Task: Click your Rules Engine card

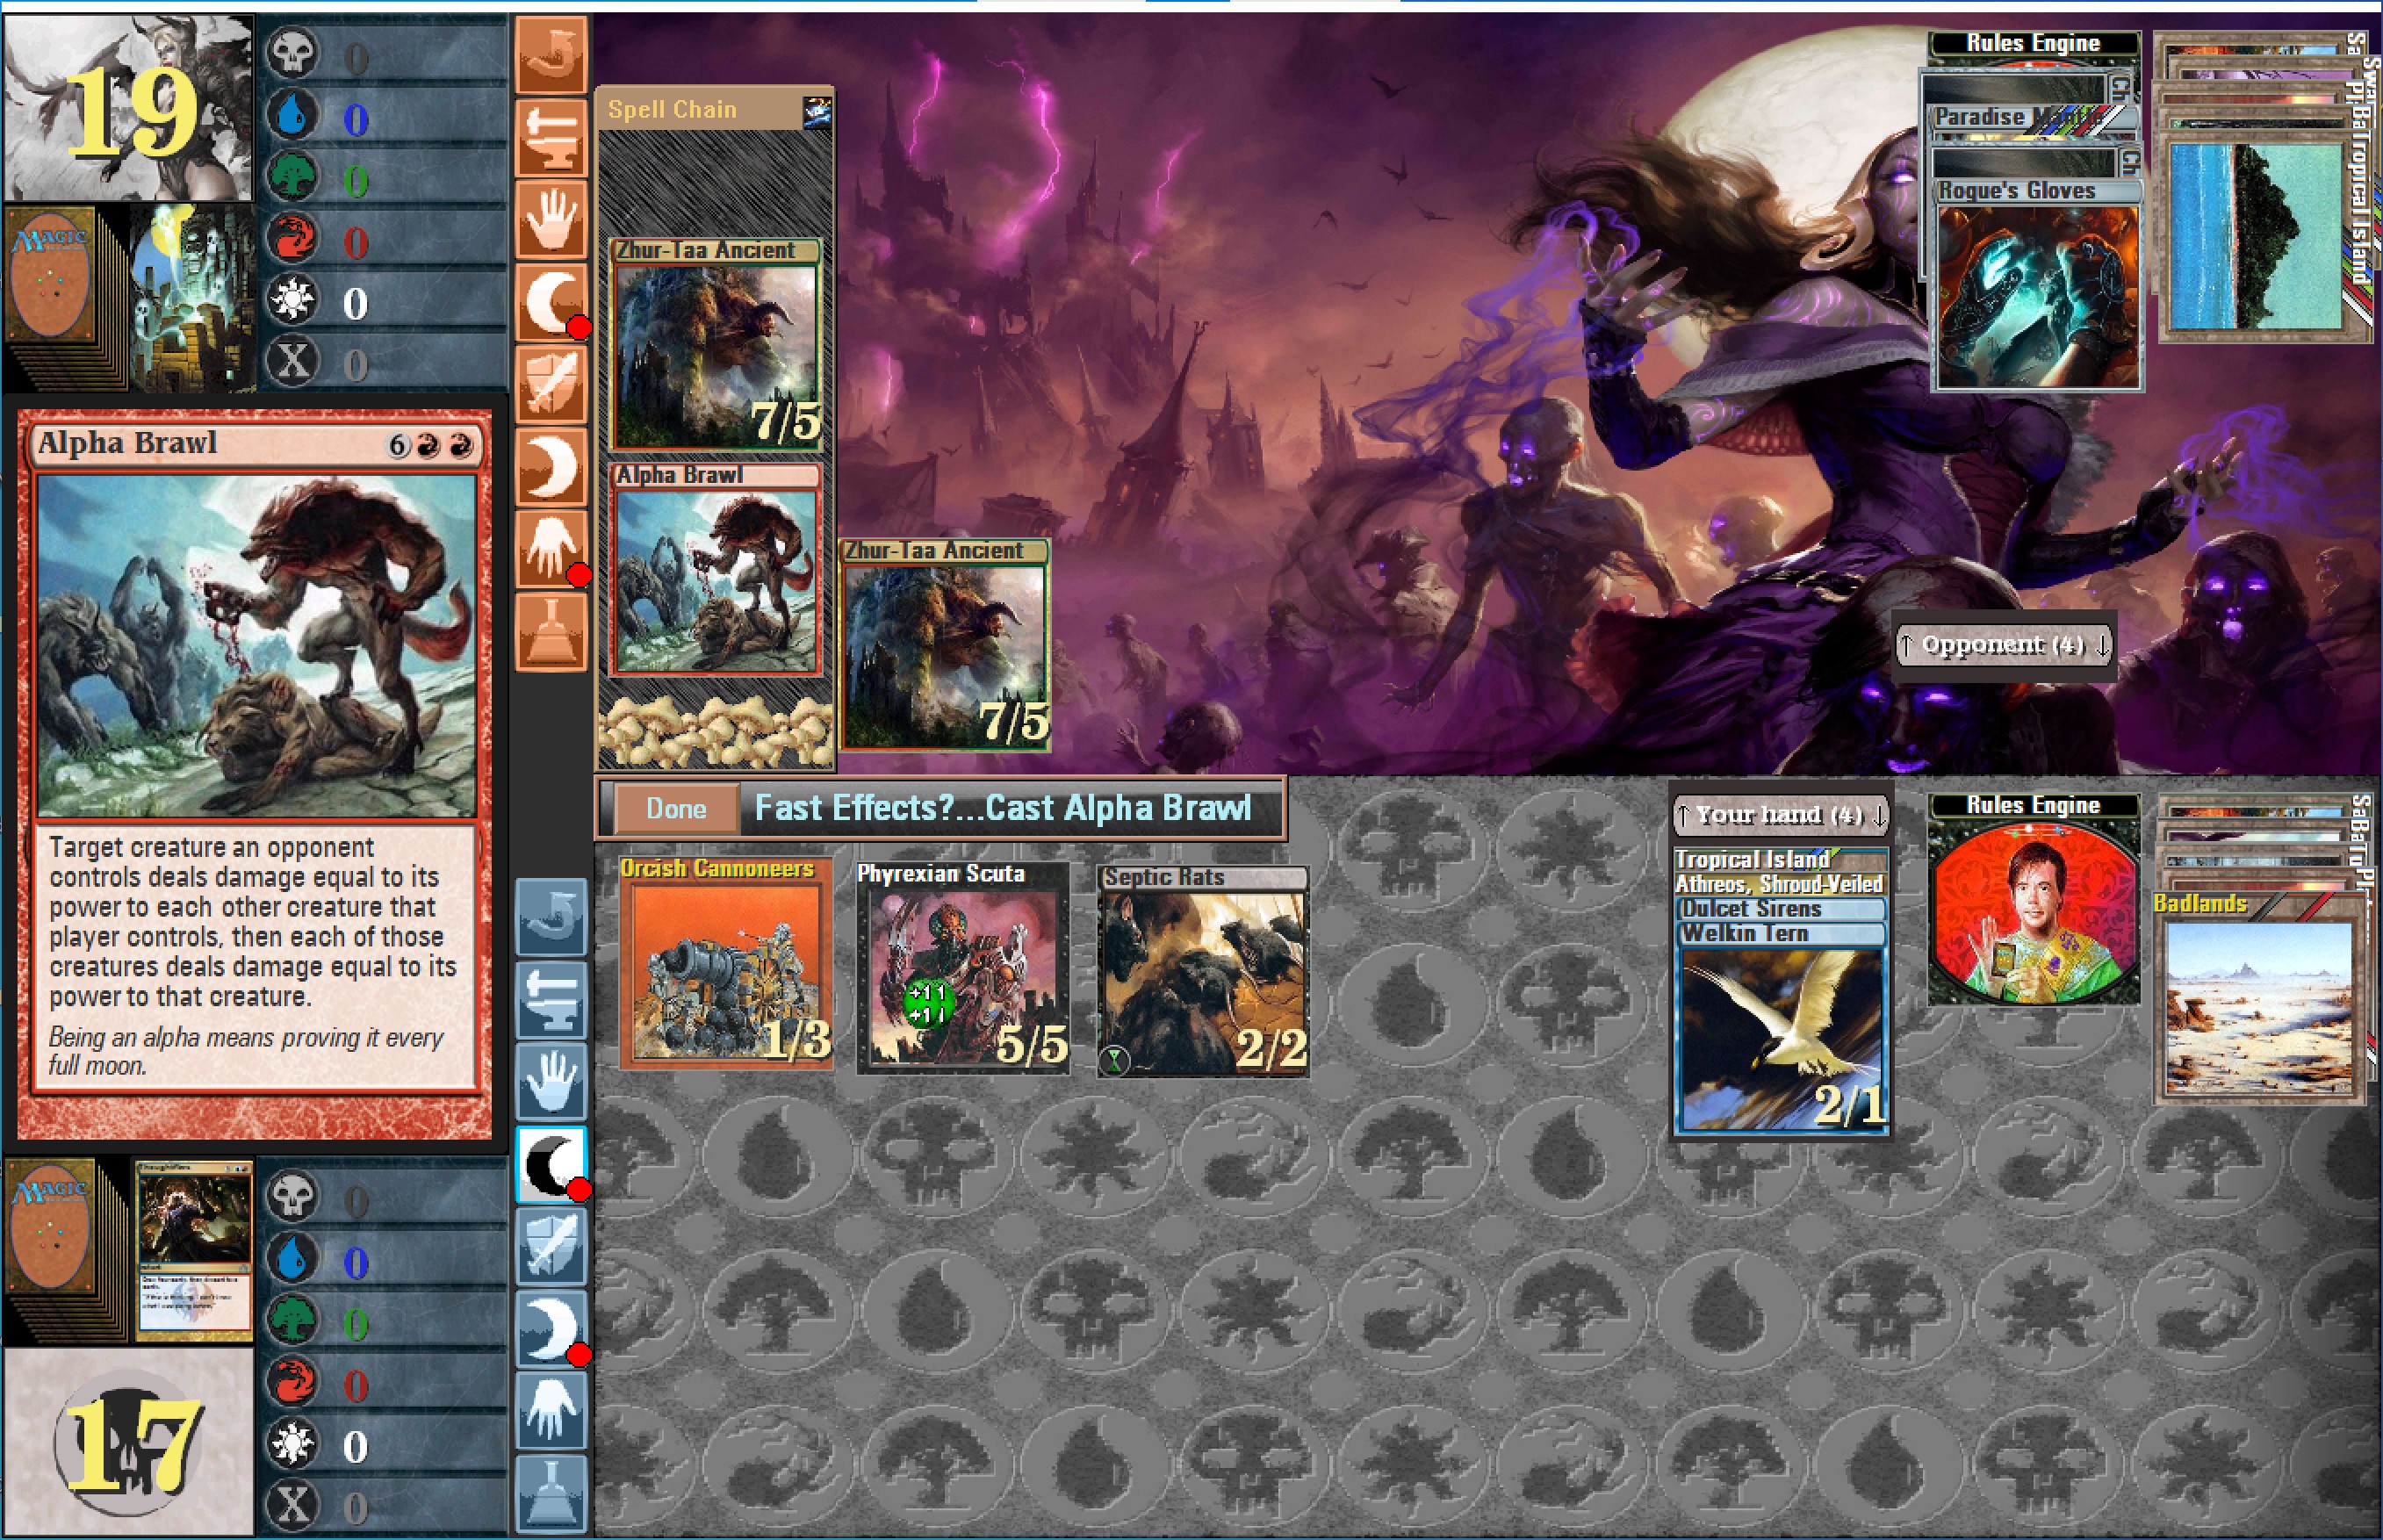Action: pos(2033,899)
